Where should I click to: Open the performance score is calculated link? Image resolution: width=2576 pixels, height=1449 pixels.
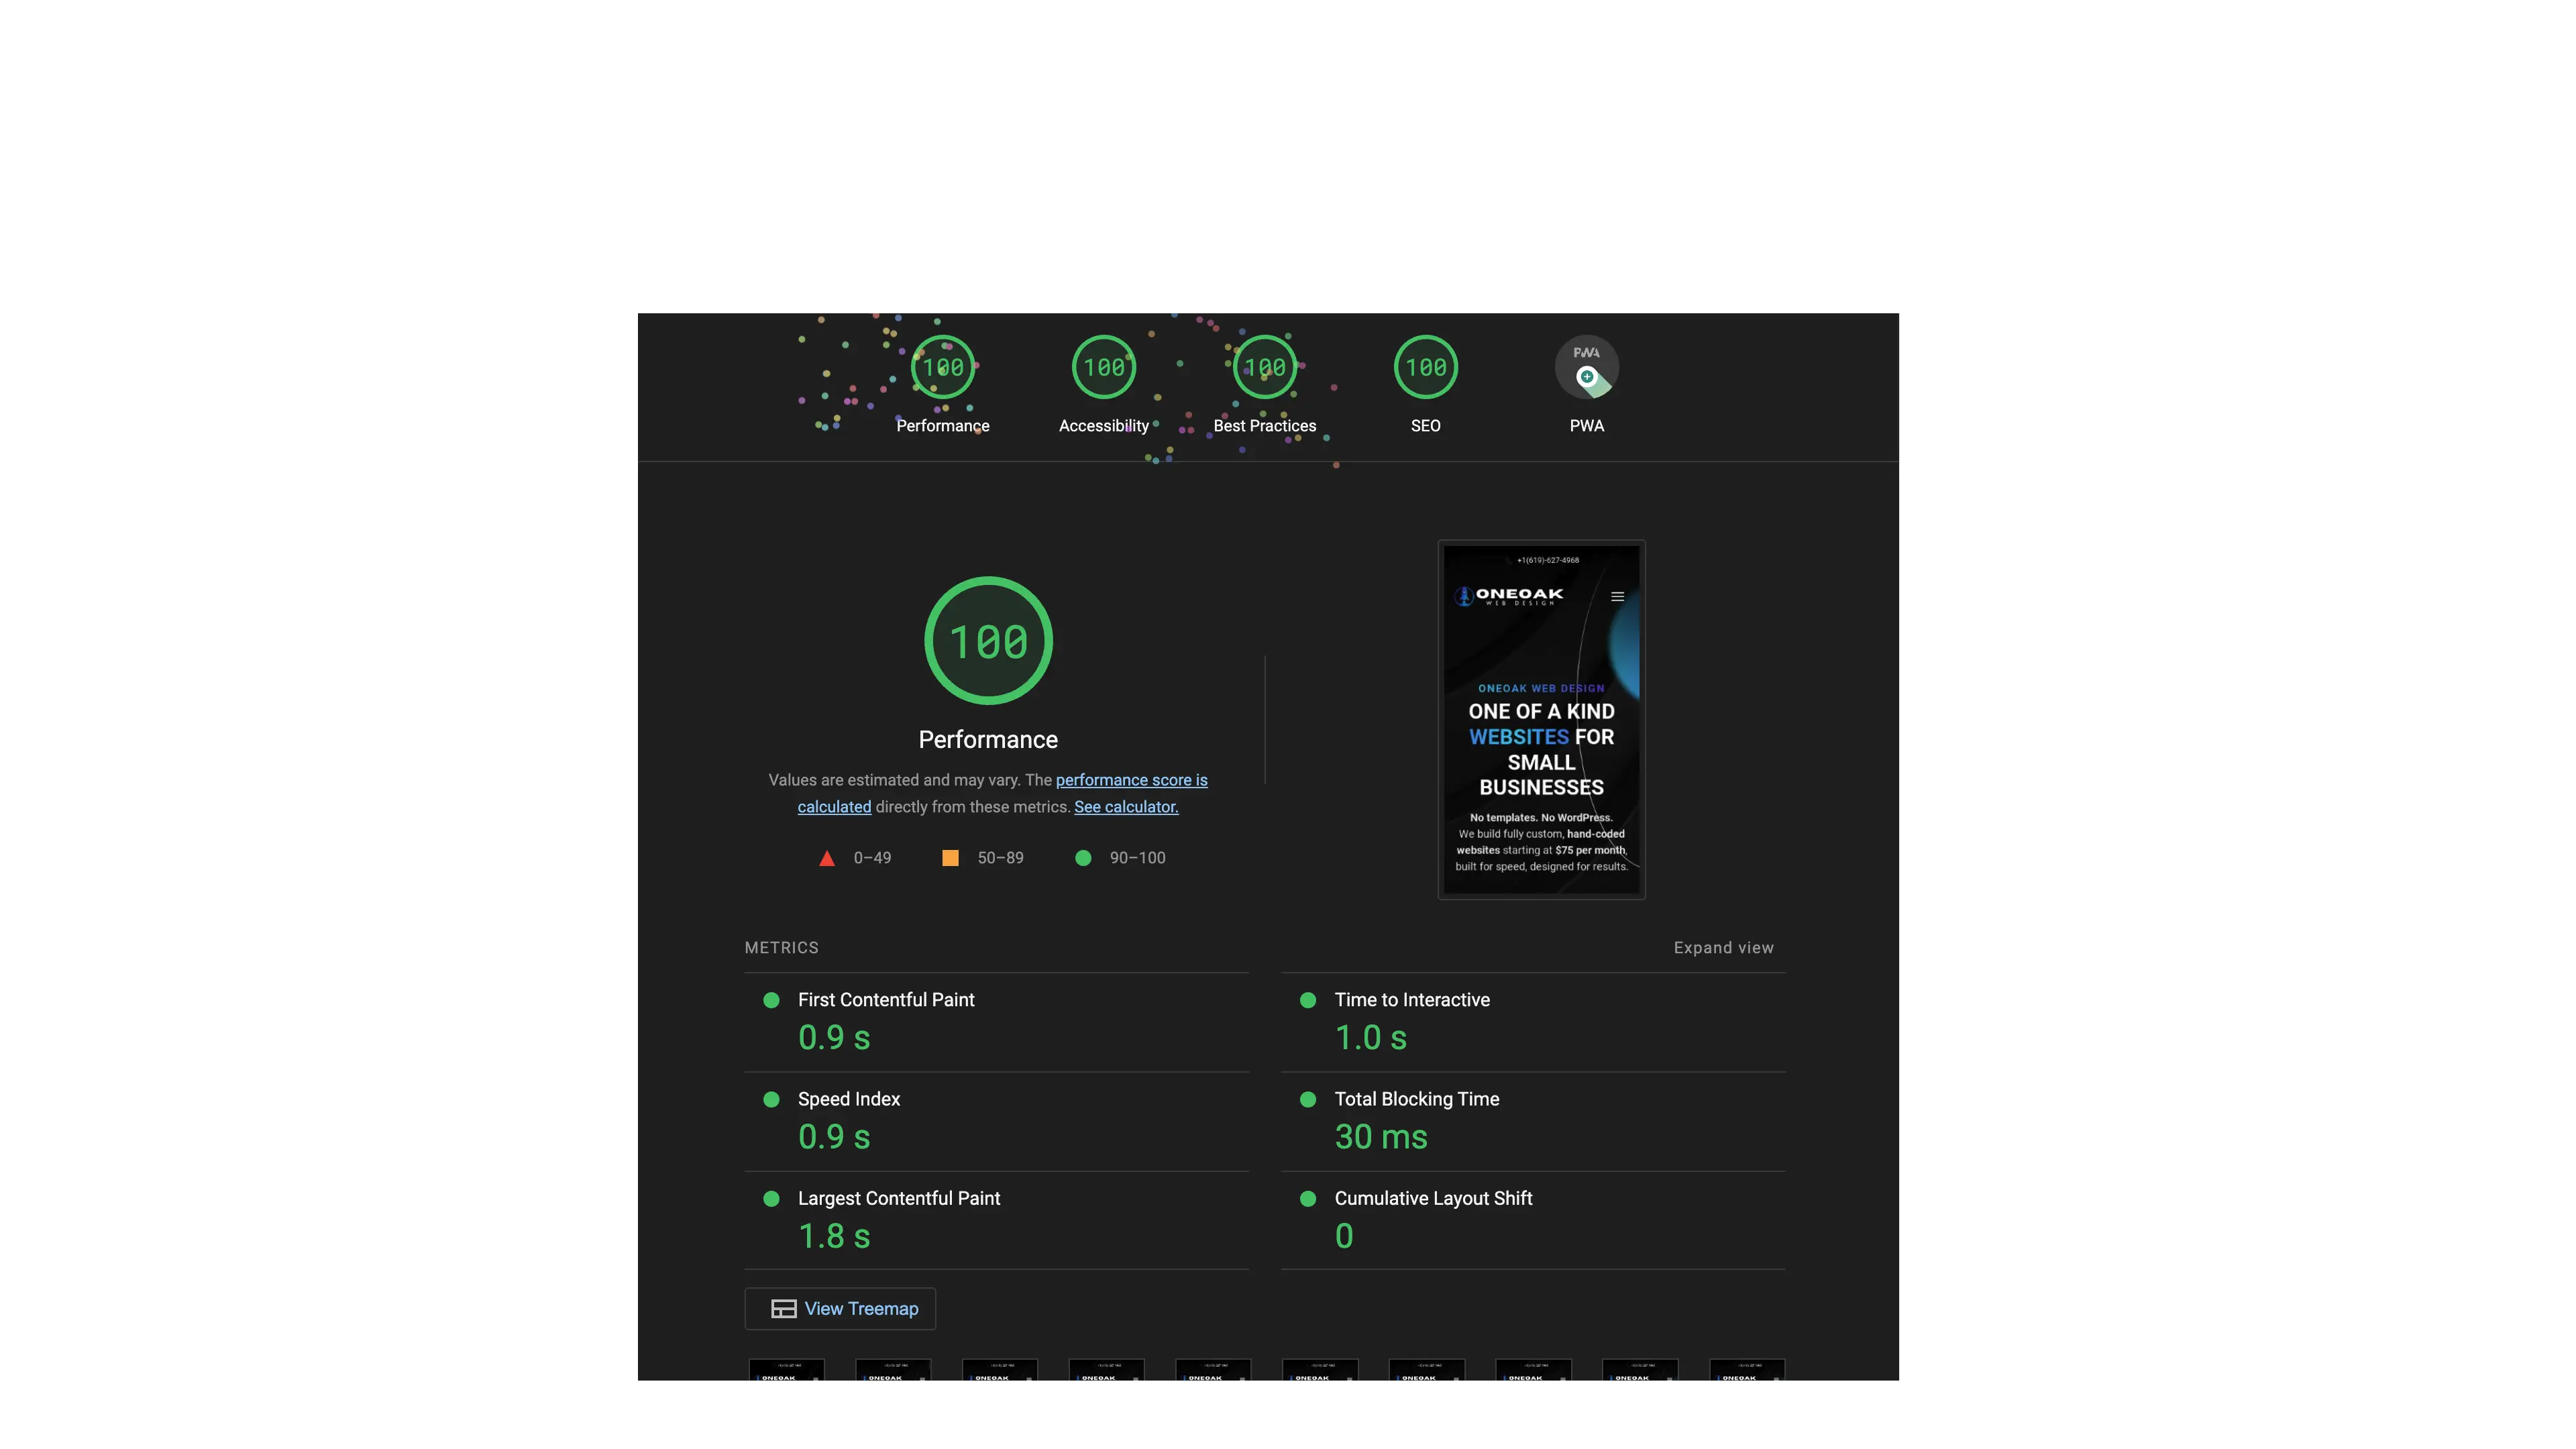pyautogui.click(x=1131, y=780)
